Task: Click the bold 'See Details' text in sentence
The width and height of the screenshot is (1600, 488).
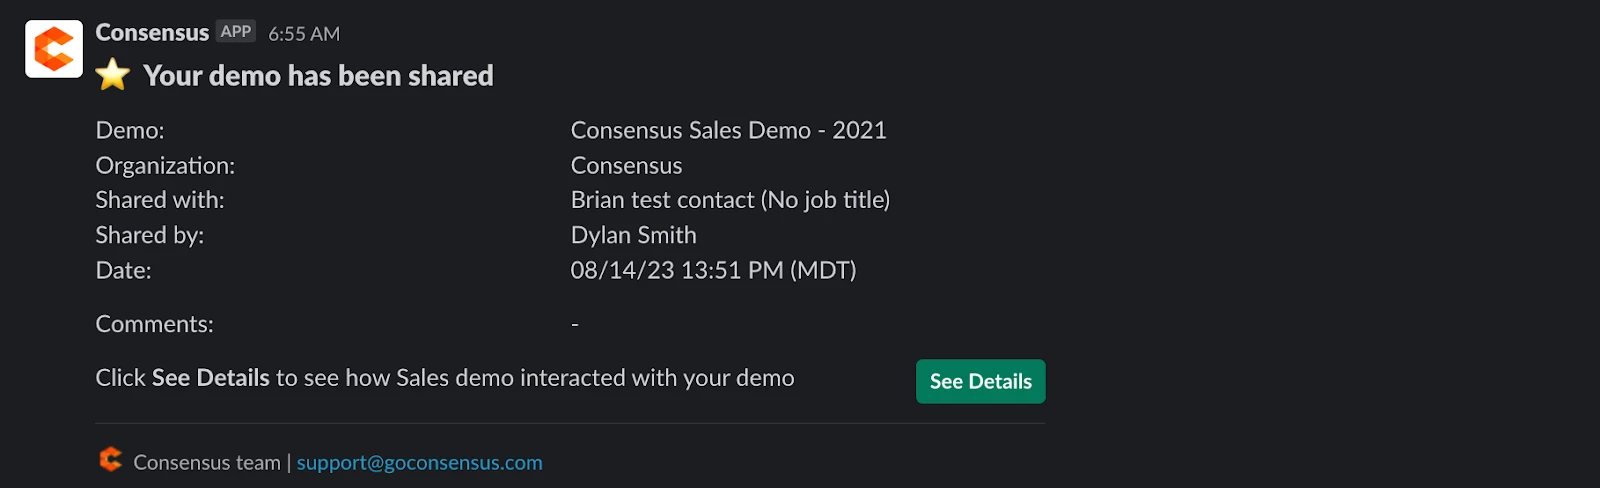Action: [210, 378]
